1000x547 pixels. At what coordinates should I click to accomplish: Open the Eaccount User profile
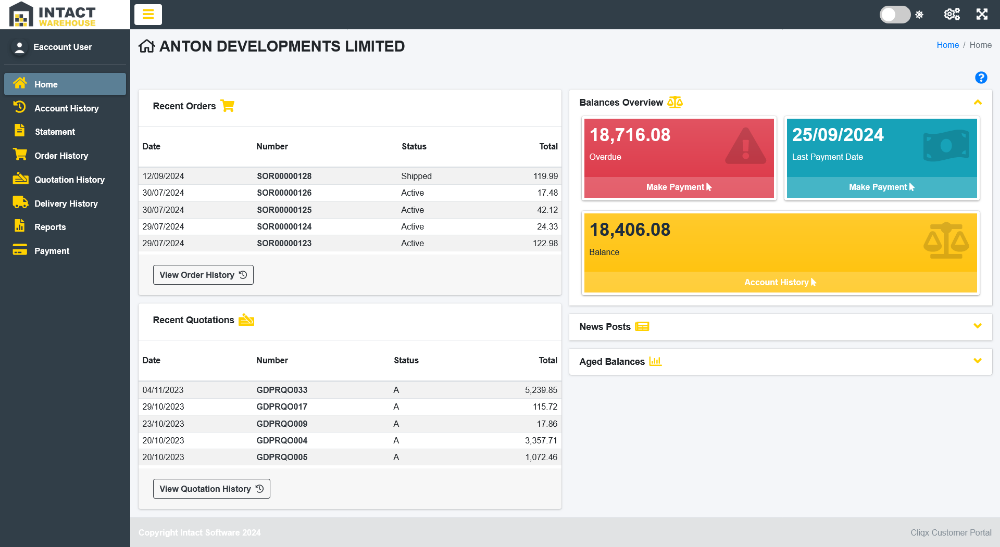click(x=62, y=47)
